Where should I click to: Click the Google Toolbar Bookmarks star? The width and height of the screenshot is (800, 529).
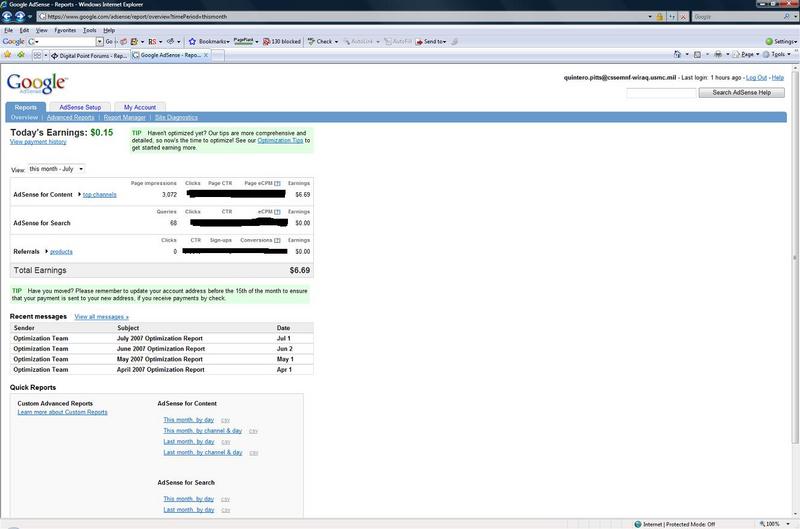click(192, 41)
